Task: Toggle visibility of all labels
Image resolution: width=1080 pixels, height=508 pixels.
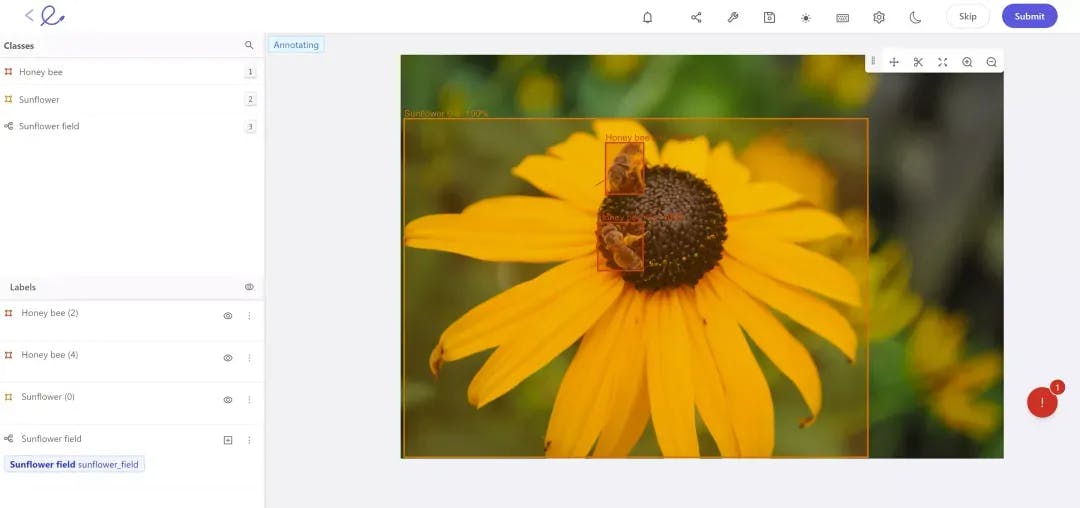Action: point(249,287)
